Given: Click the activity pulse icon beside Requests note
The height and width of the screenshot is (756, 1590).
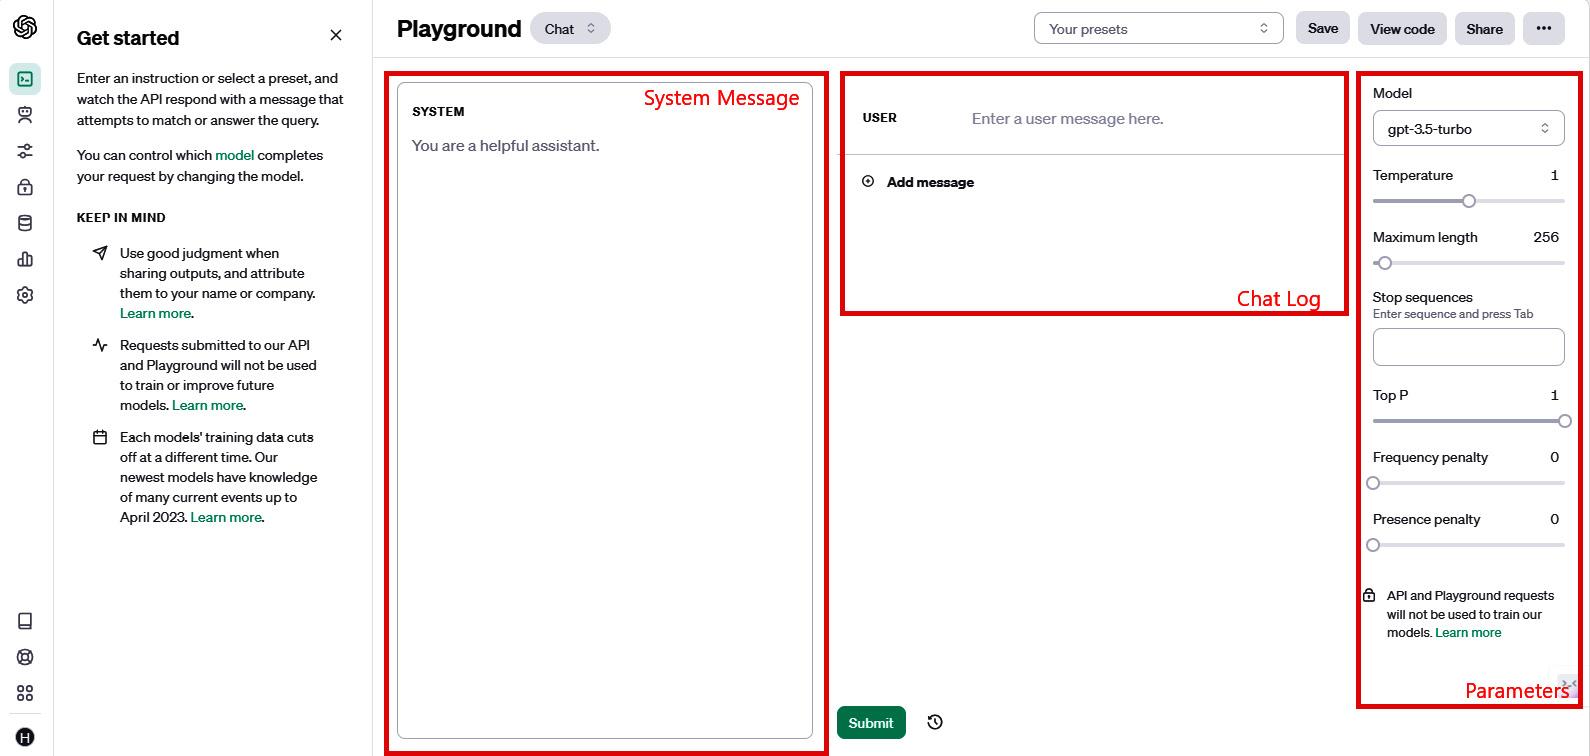Looking at the screenshot, I should [x=100, y=345].
